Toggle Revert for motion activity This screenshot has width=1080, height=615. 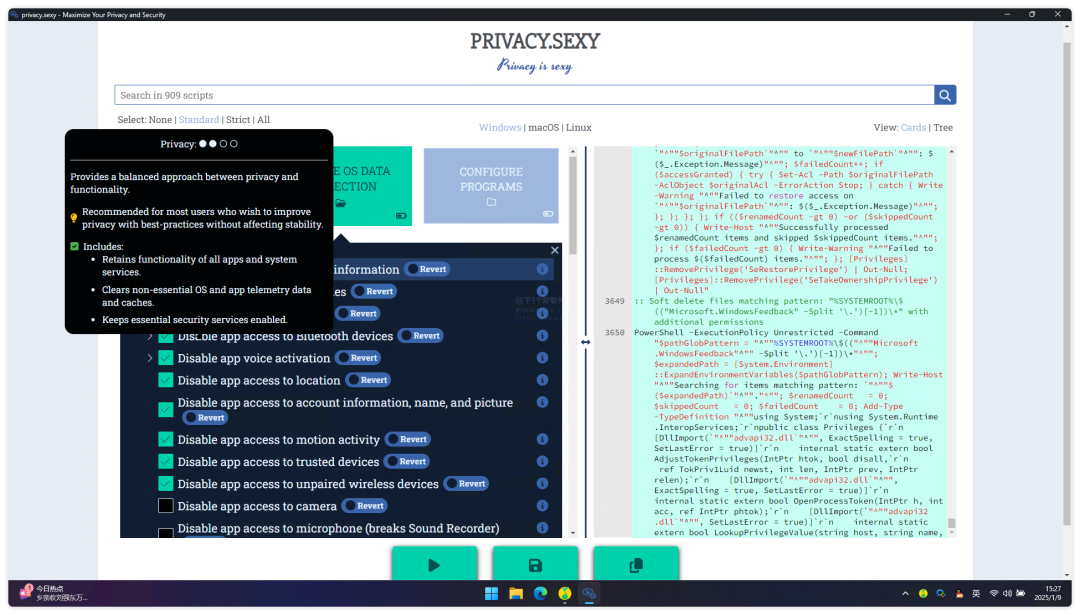[408, 439]
